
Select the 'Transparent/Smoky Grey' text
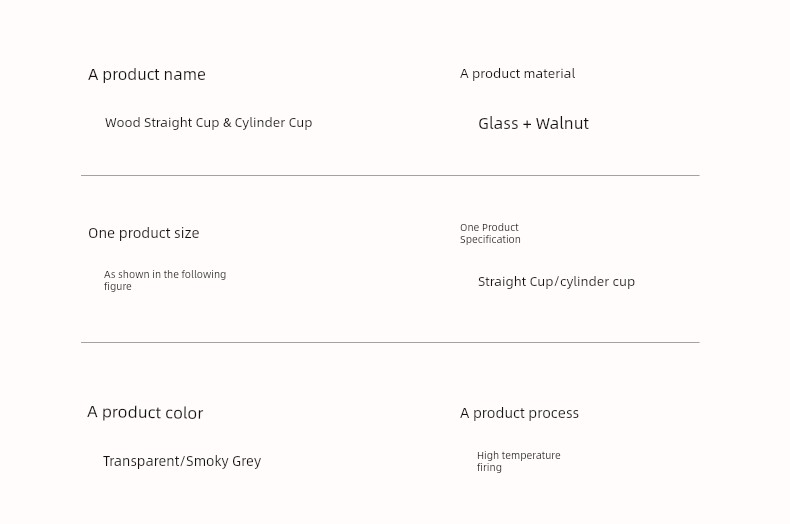point(182,461)
